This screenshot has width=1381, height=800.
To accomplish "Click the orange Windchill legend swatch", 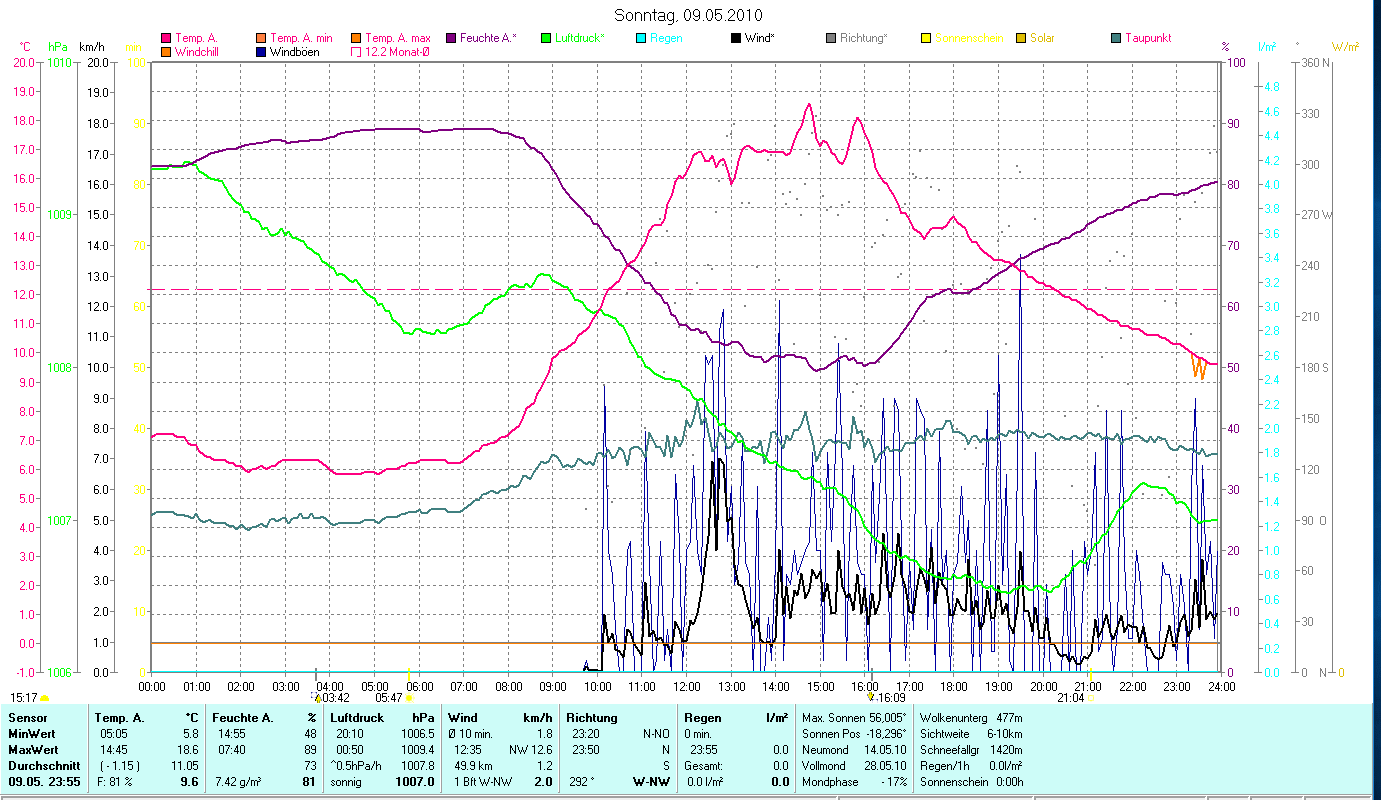I will coord(167,51).
